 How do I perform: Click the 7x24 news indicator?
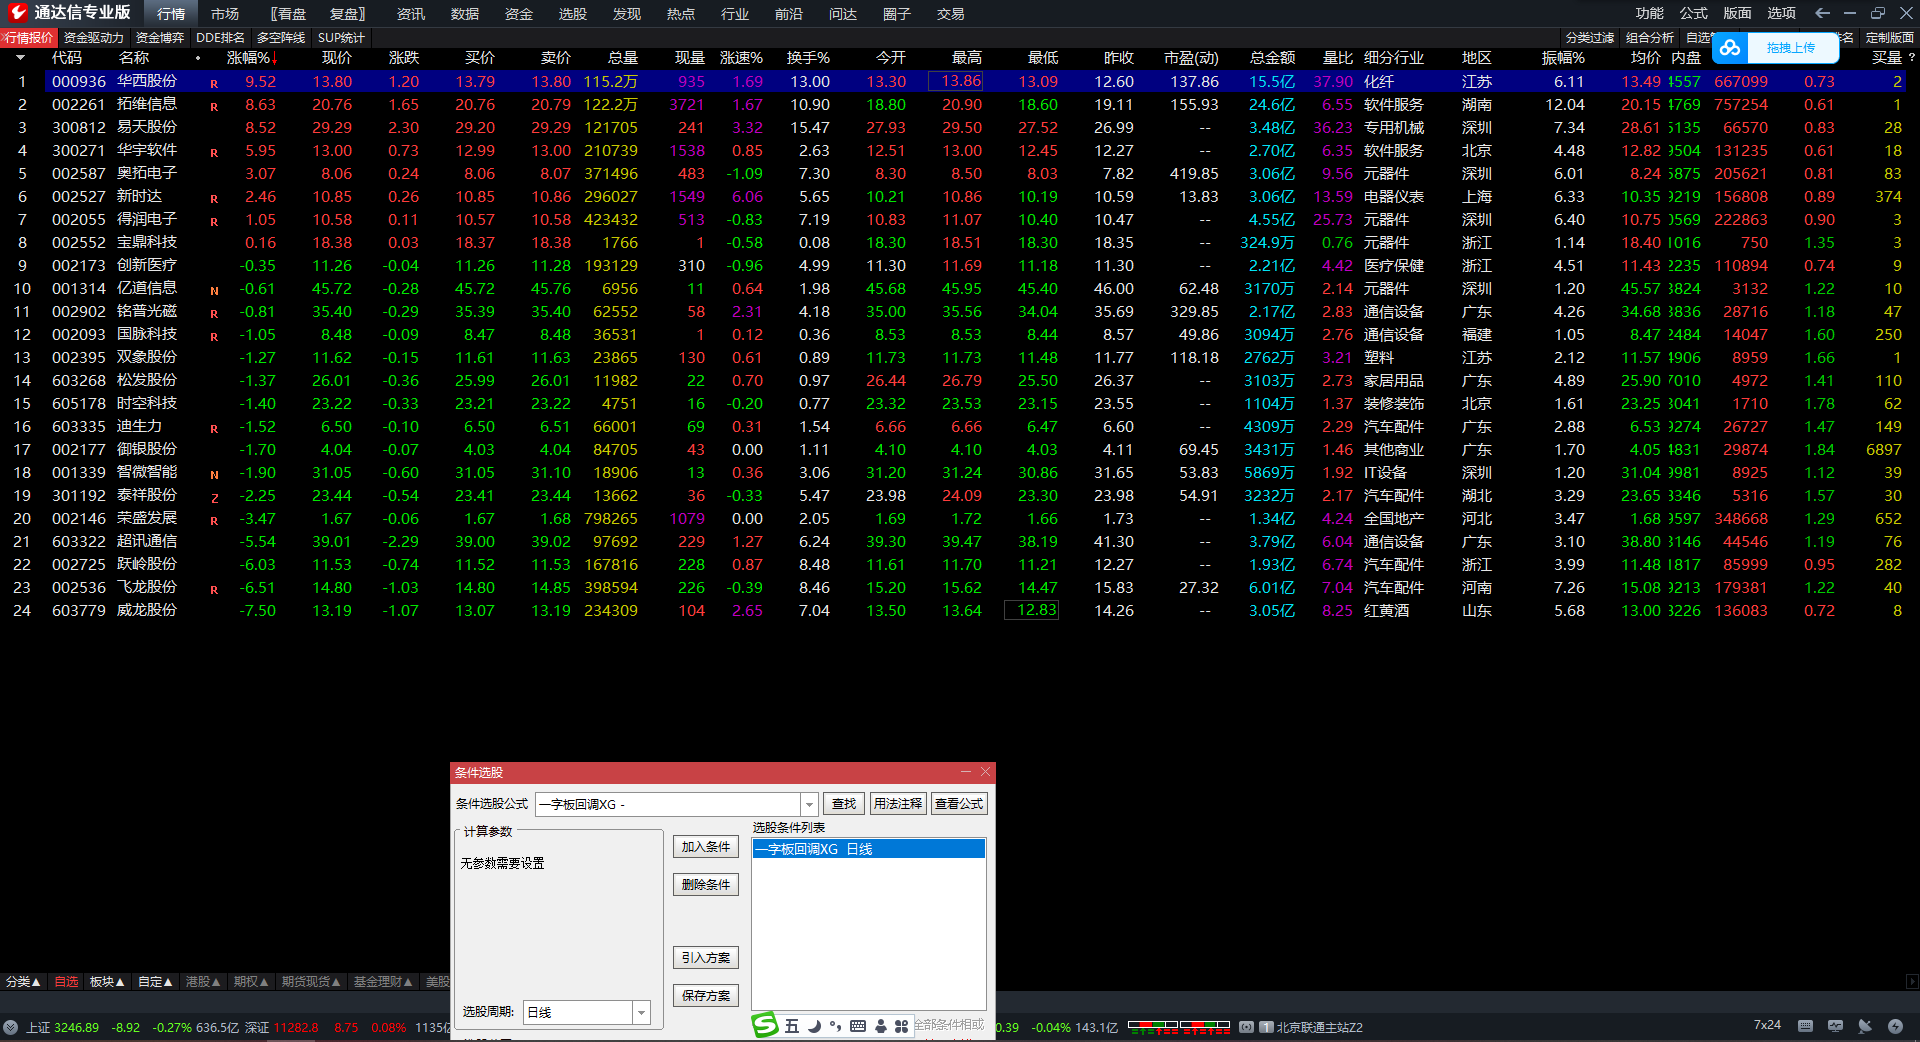(x=1767, y=1025)
